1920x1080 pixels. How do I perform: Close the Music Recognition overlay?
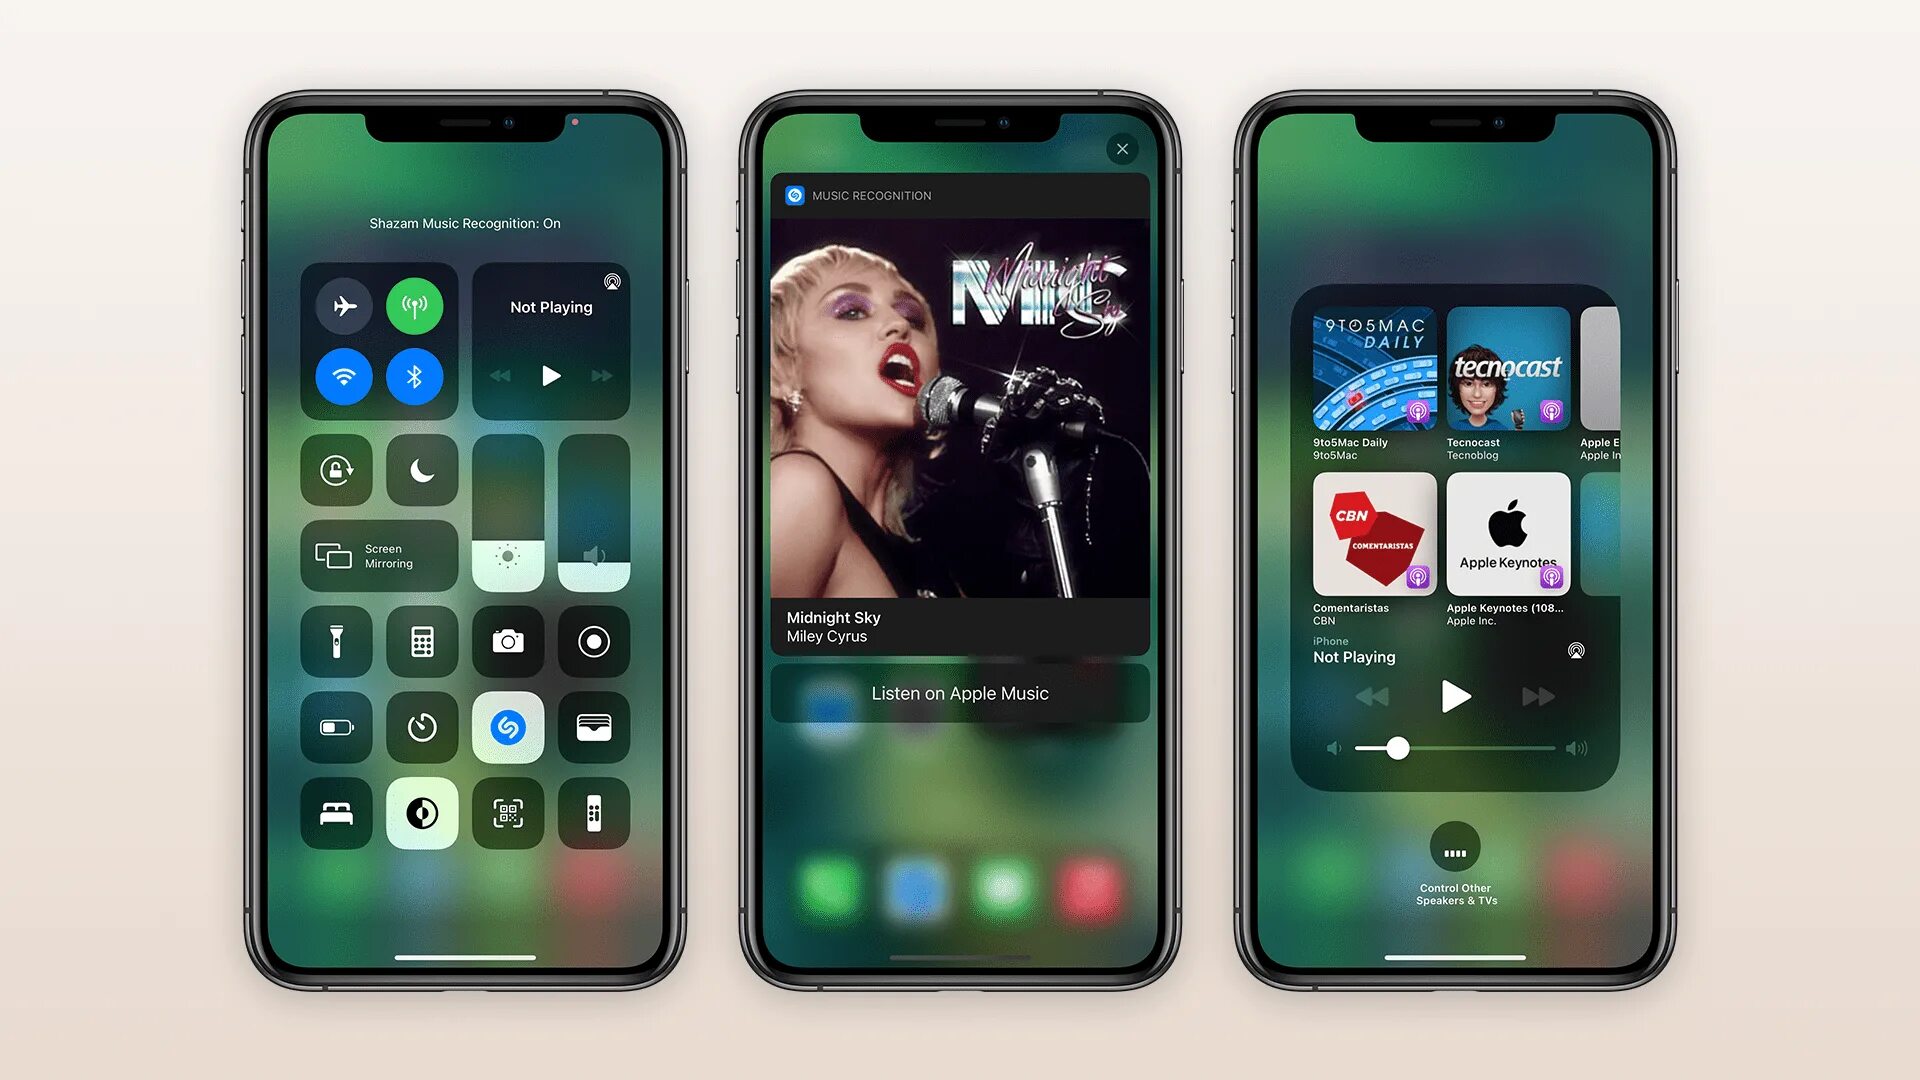click(x=1120, y=148)
